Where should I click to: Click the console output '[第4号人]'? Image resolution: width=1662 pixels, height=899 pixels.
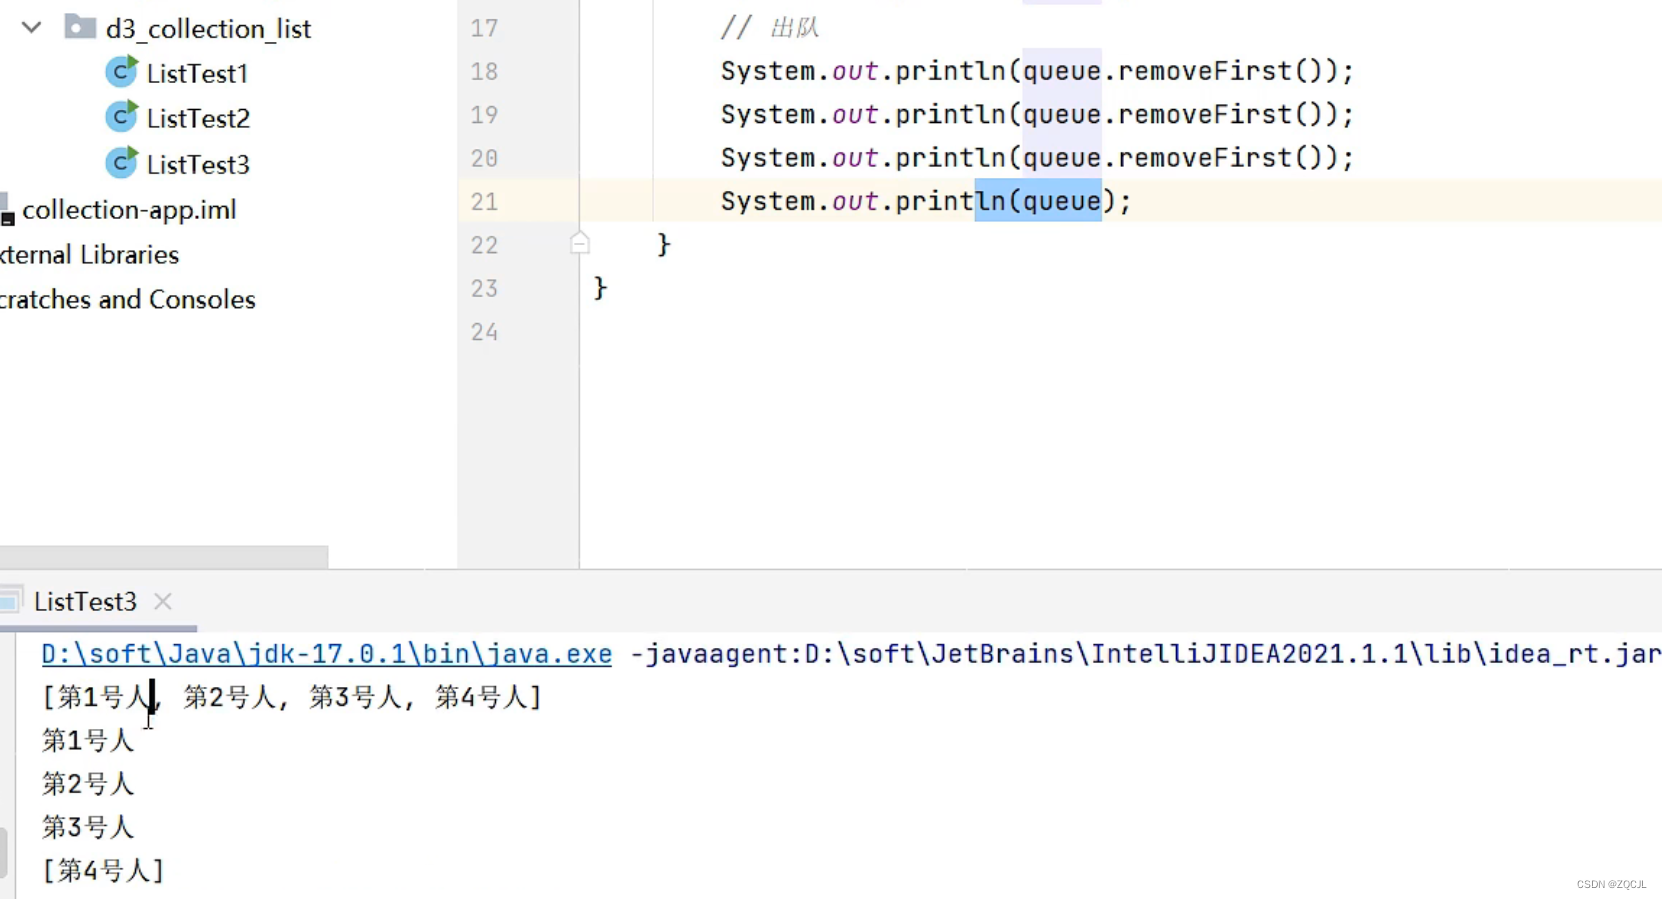pos(103,870)
